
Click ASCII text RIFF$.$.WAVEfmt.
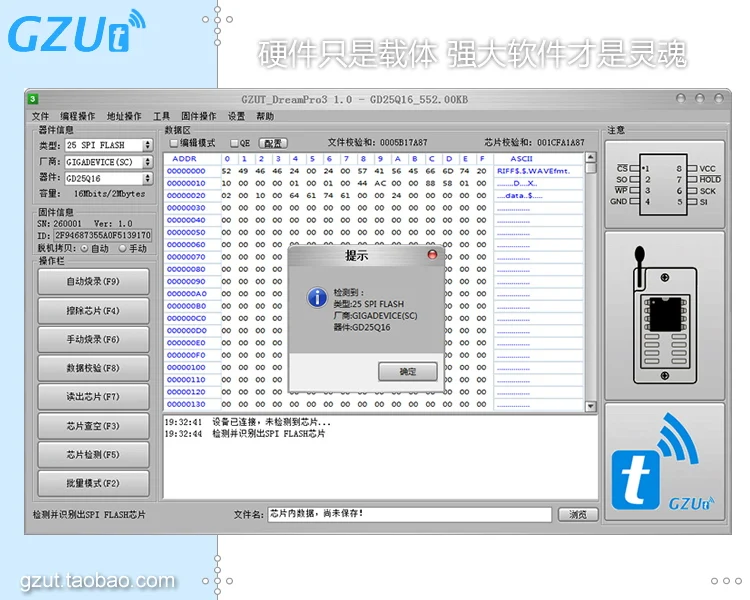[x=533, y=171]
